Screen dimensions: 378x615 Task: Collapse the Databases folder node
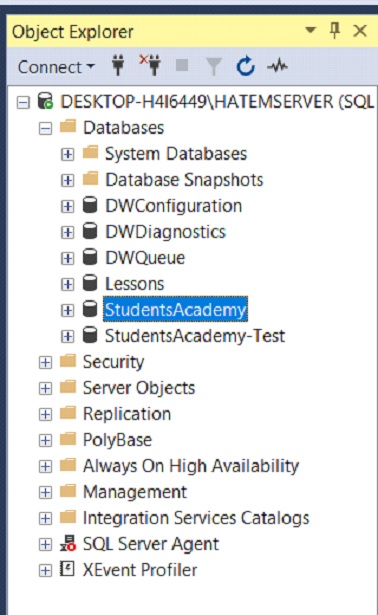[45, 128]
